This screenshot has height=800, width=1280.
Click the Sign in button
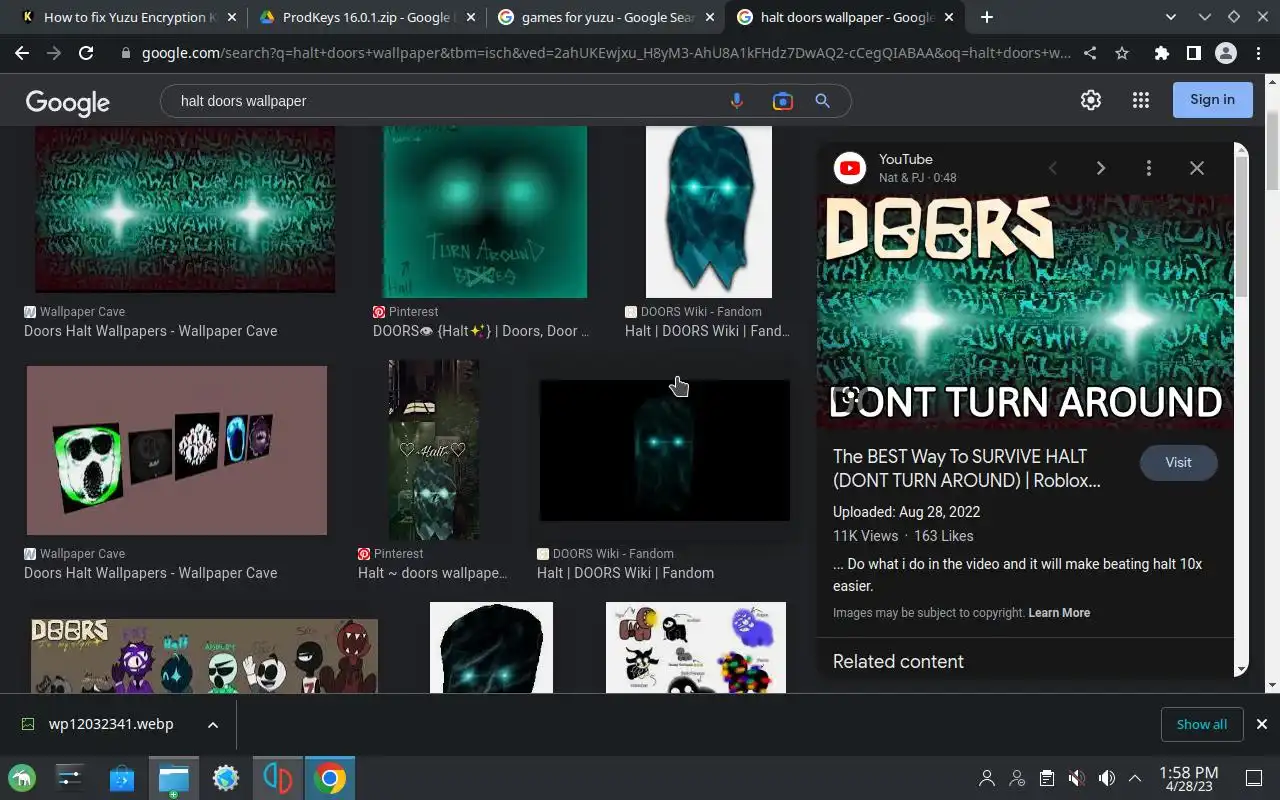pos(1212,100)
